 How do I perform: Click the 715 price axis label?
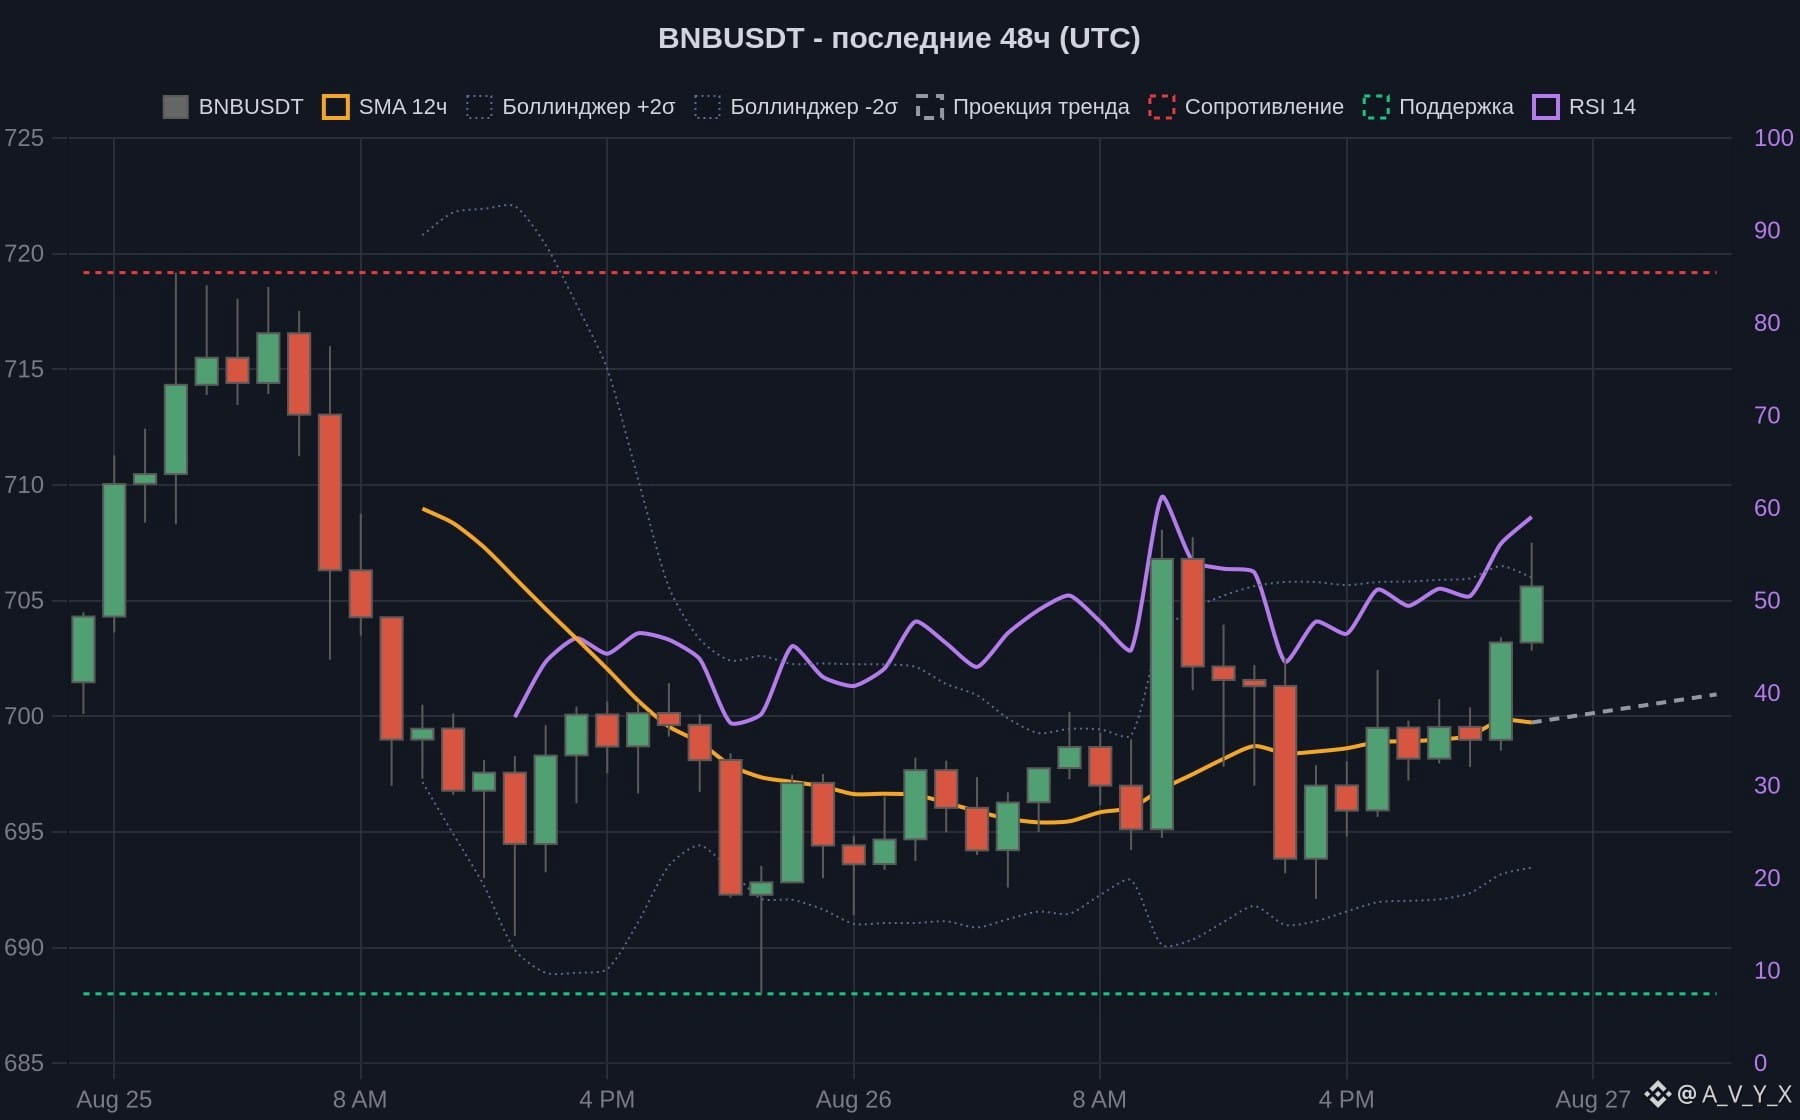coord(24,369)
